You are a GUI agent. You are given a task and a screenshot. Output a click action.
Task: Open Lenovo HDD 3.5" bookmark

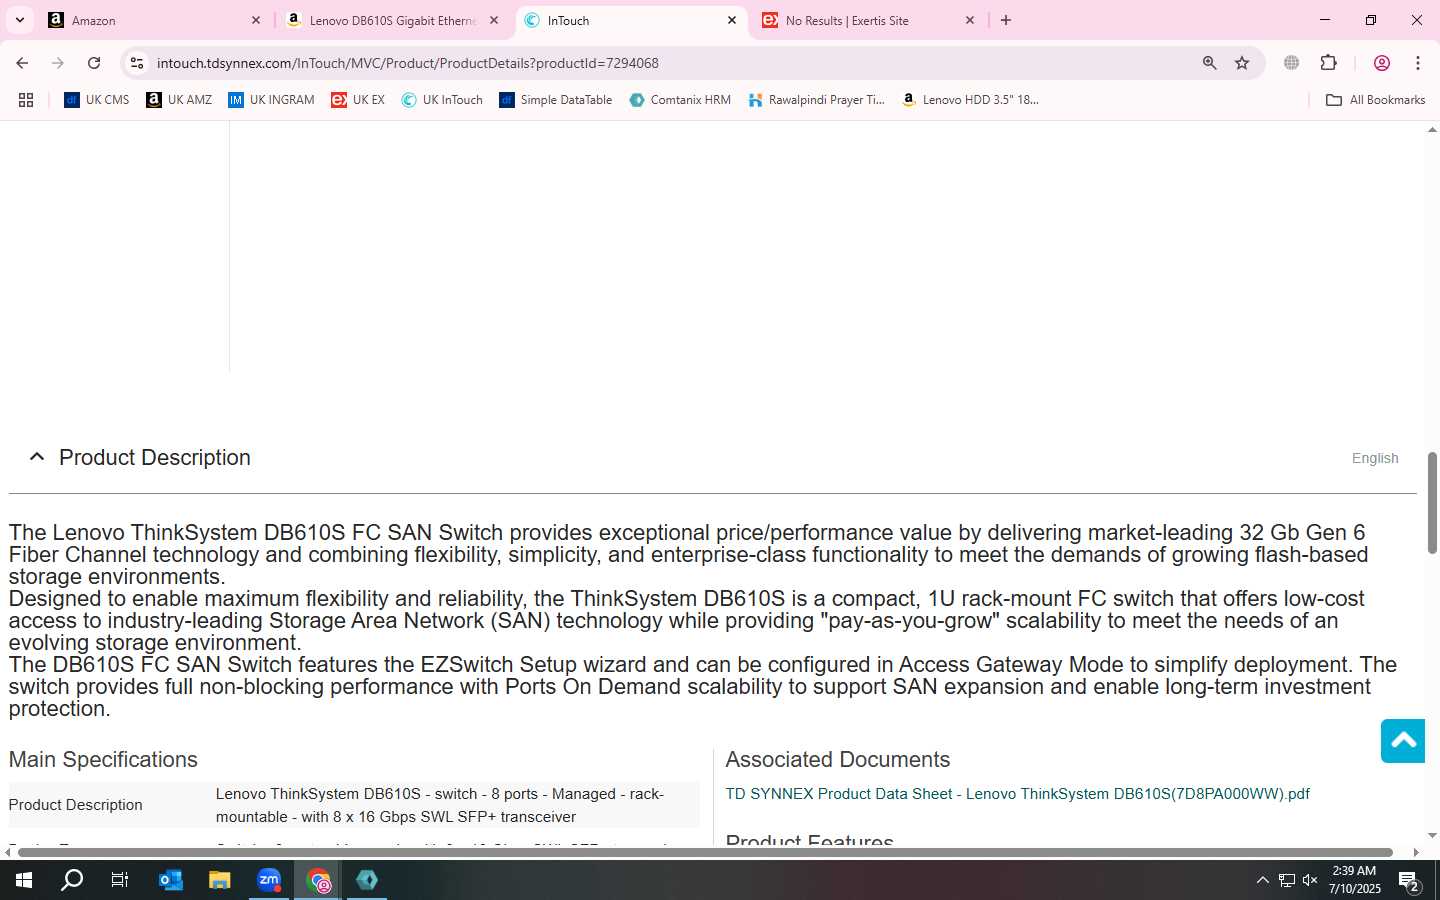970,100
